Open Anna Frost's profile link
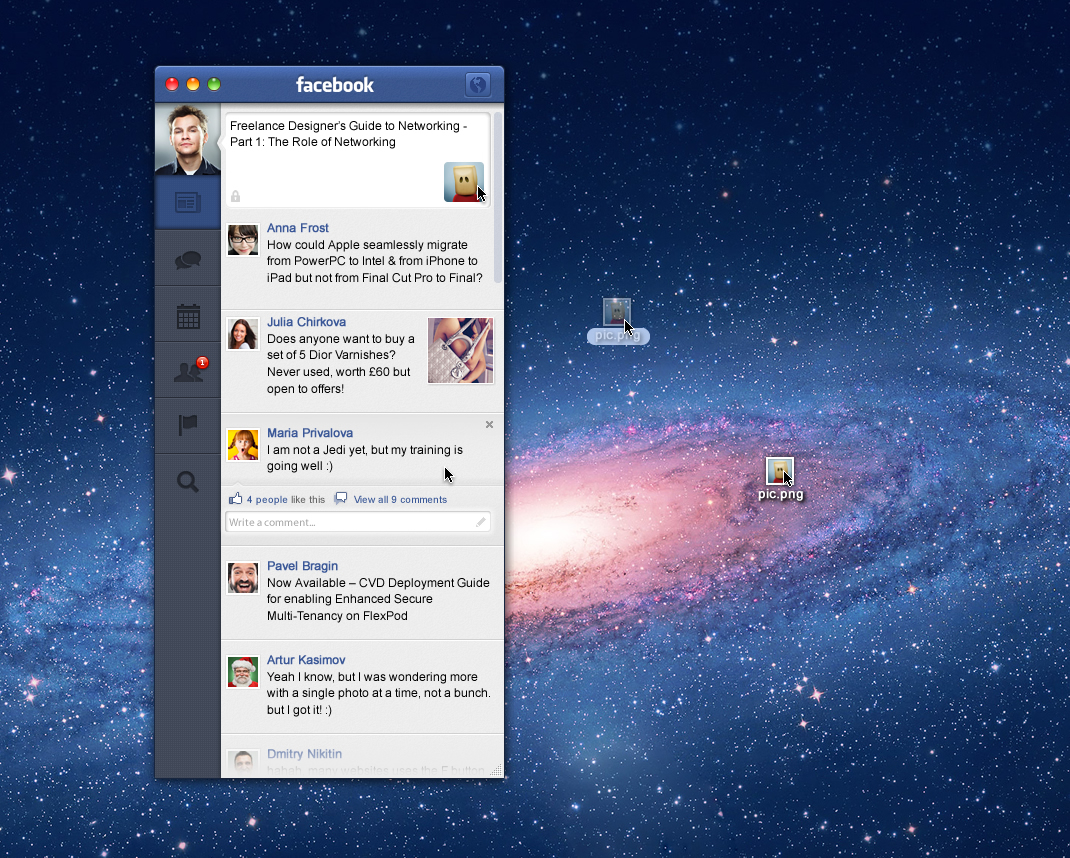 pyautogui.click(x=298, y=228)
